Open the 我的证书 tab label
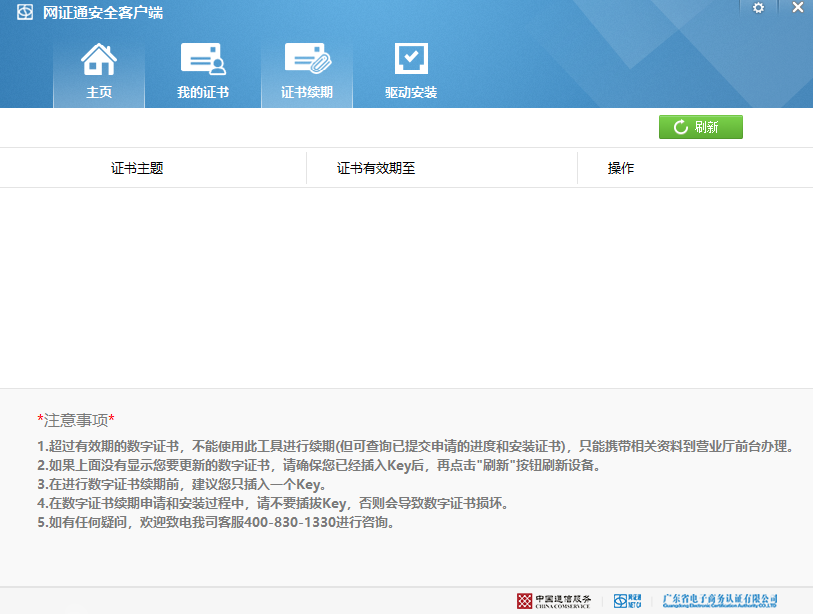 pos(202,92)
